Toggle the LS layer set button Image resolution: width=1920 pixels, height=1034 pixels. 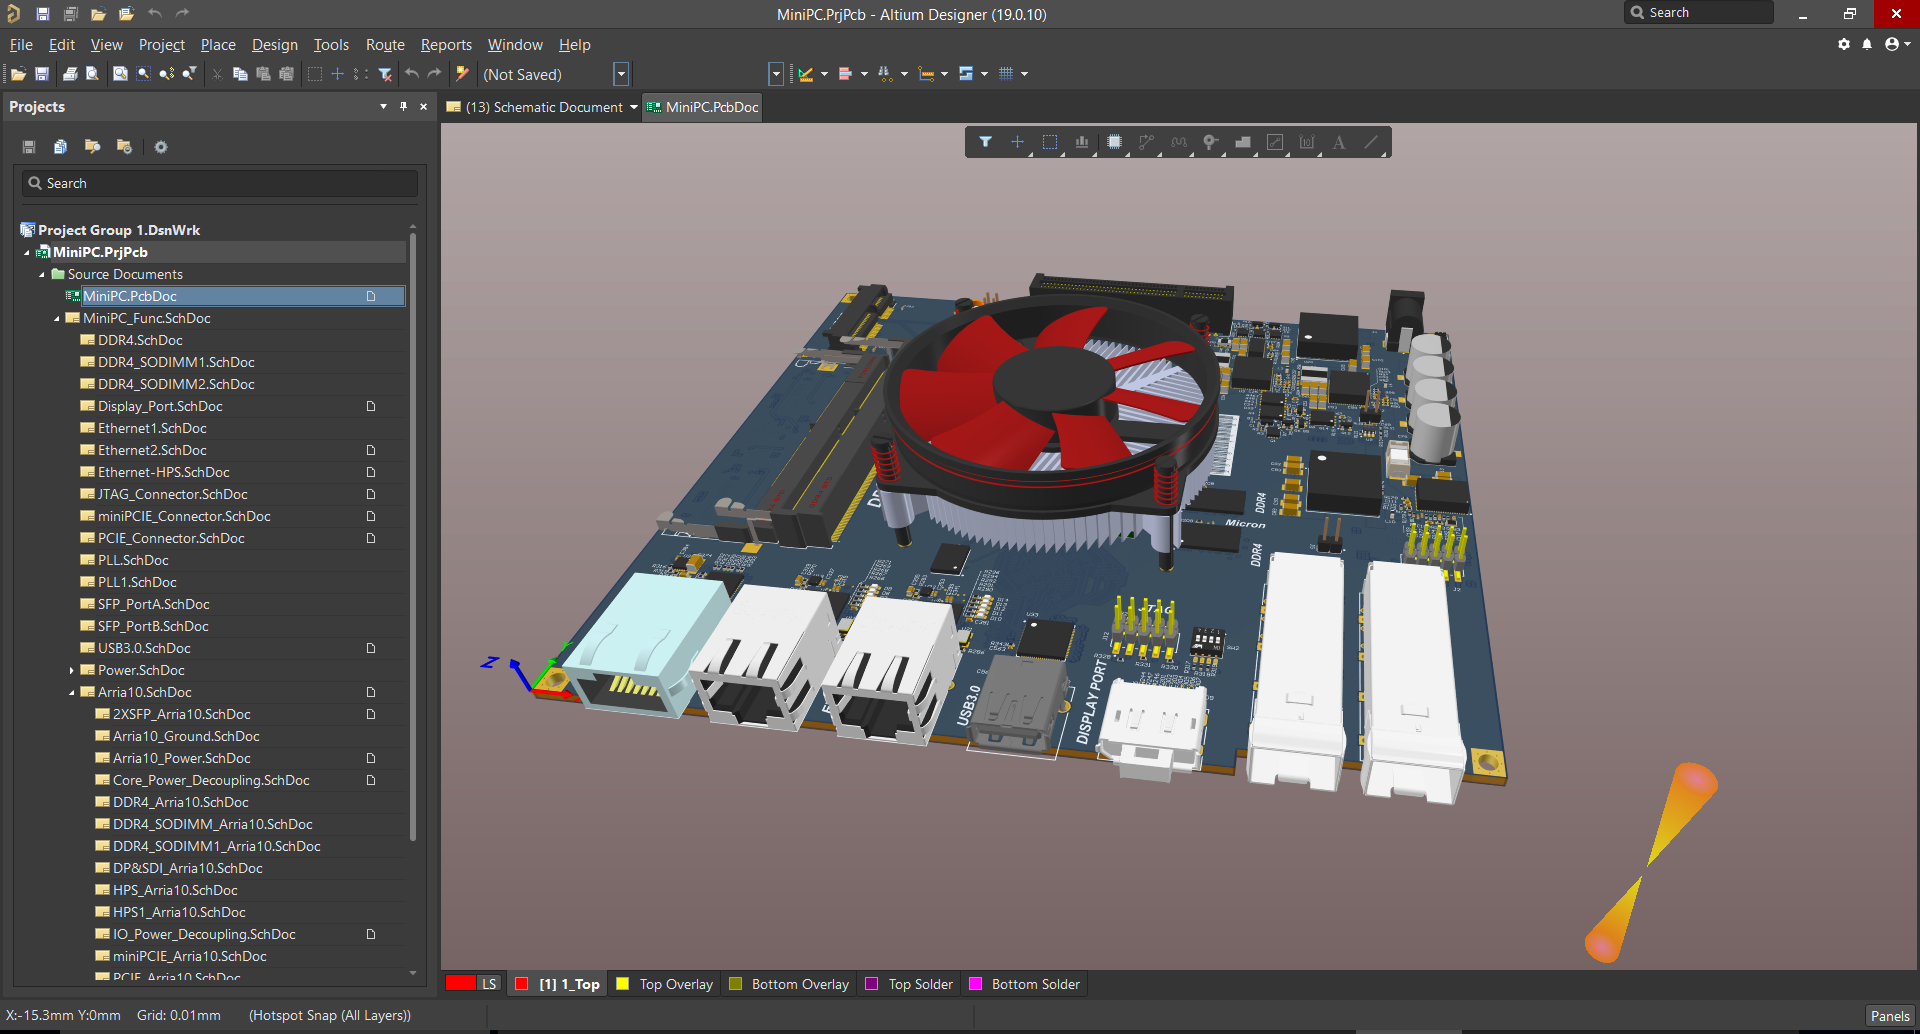pos(489,984)
